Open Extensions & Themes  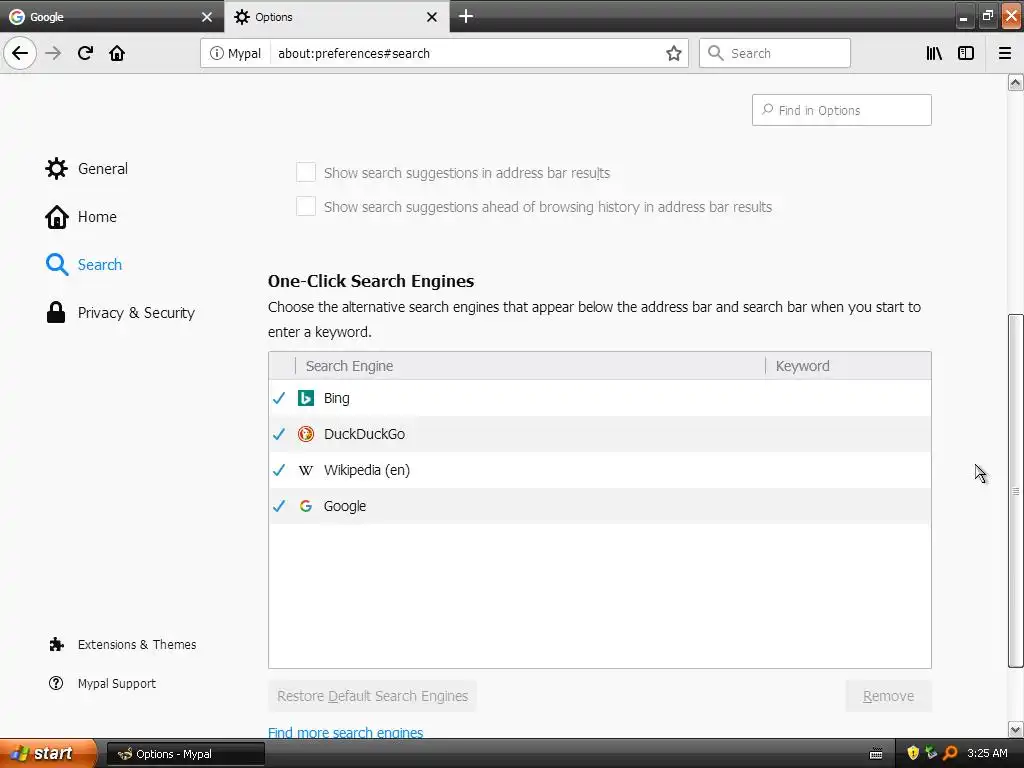tap(122, 645)
